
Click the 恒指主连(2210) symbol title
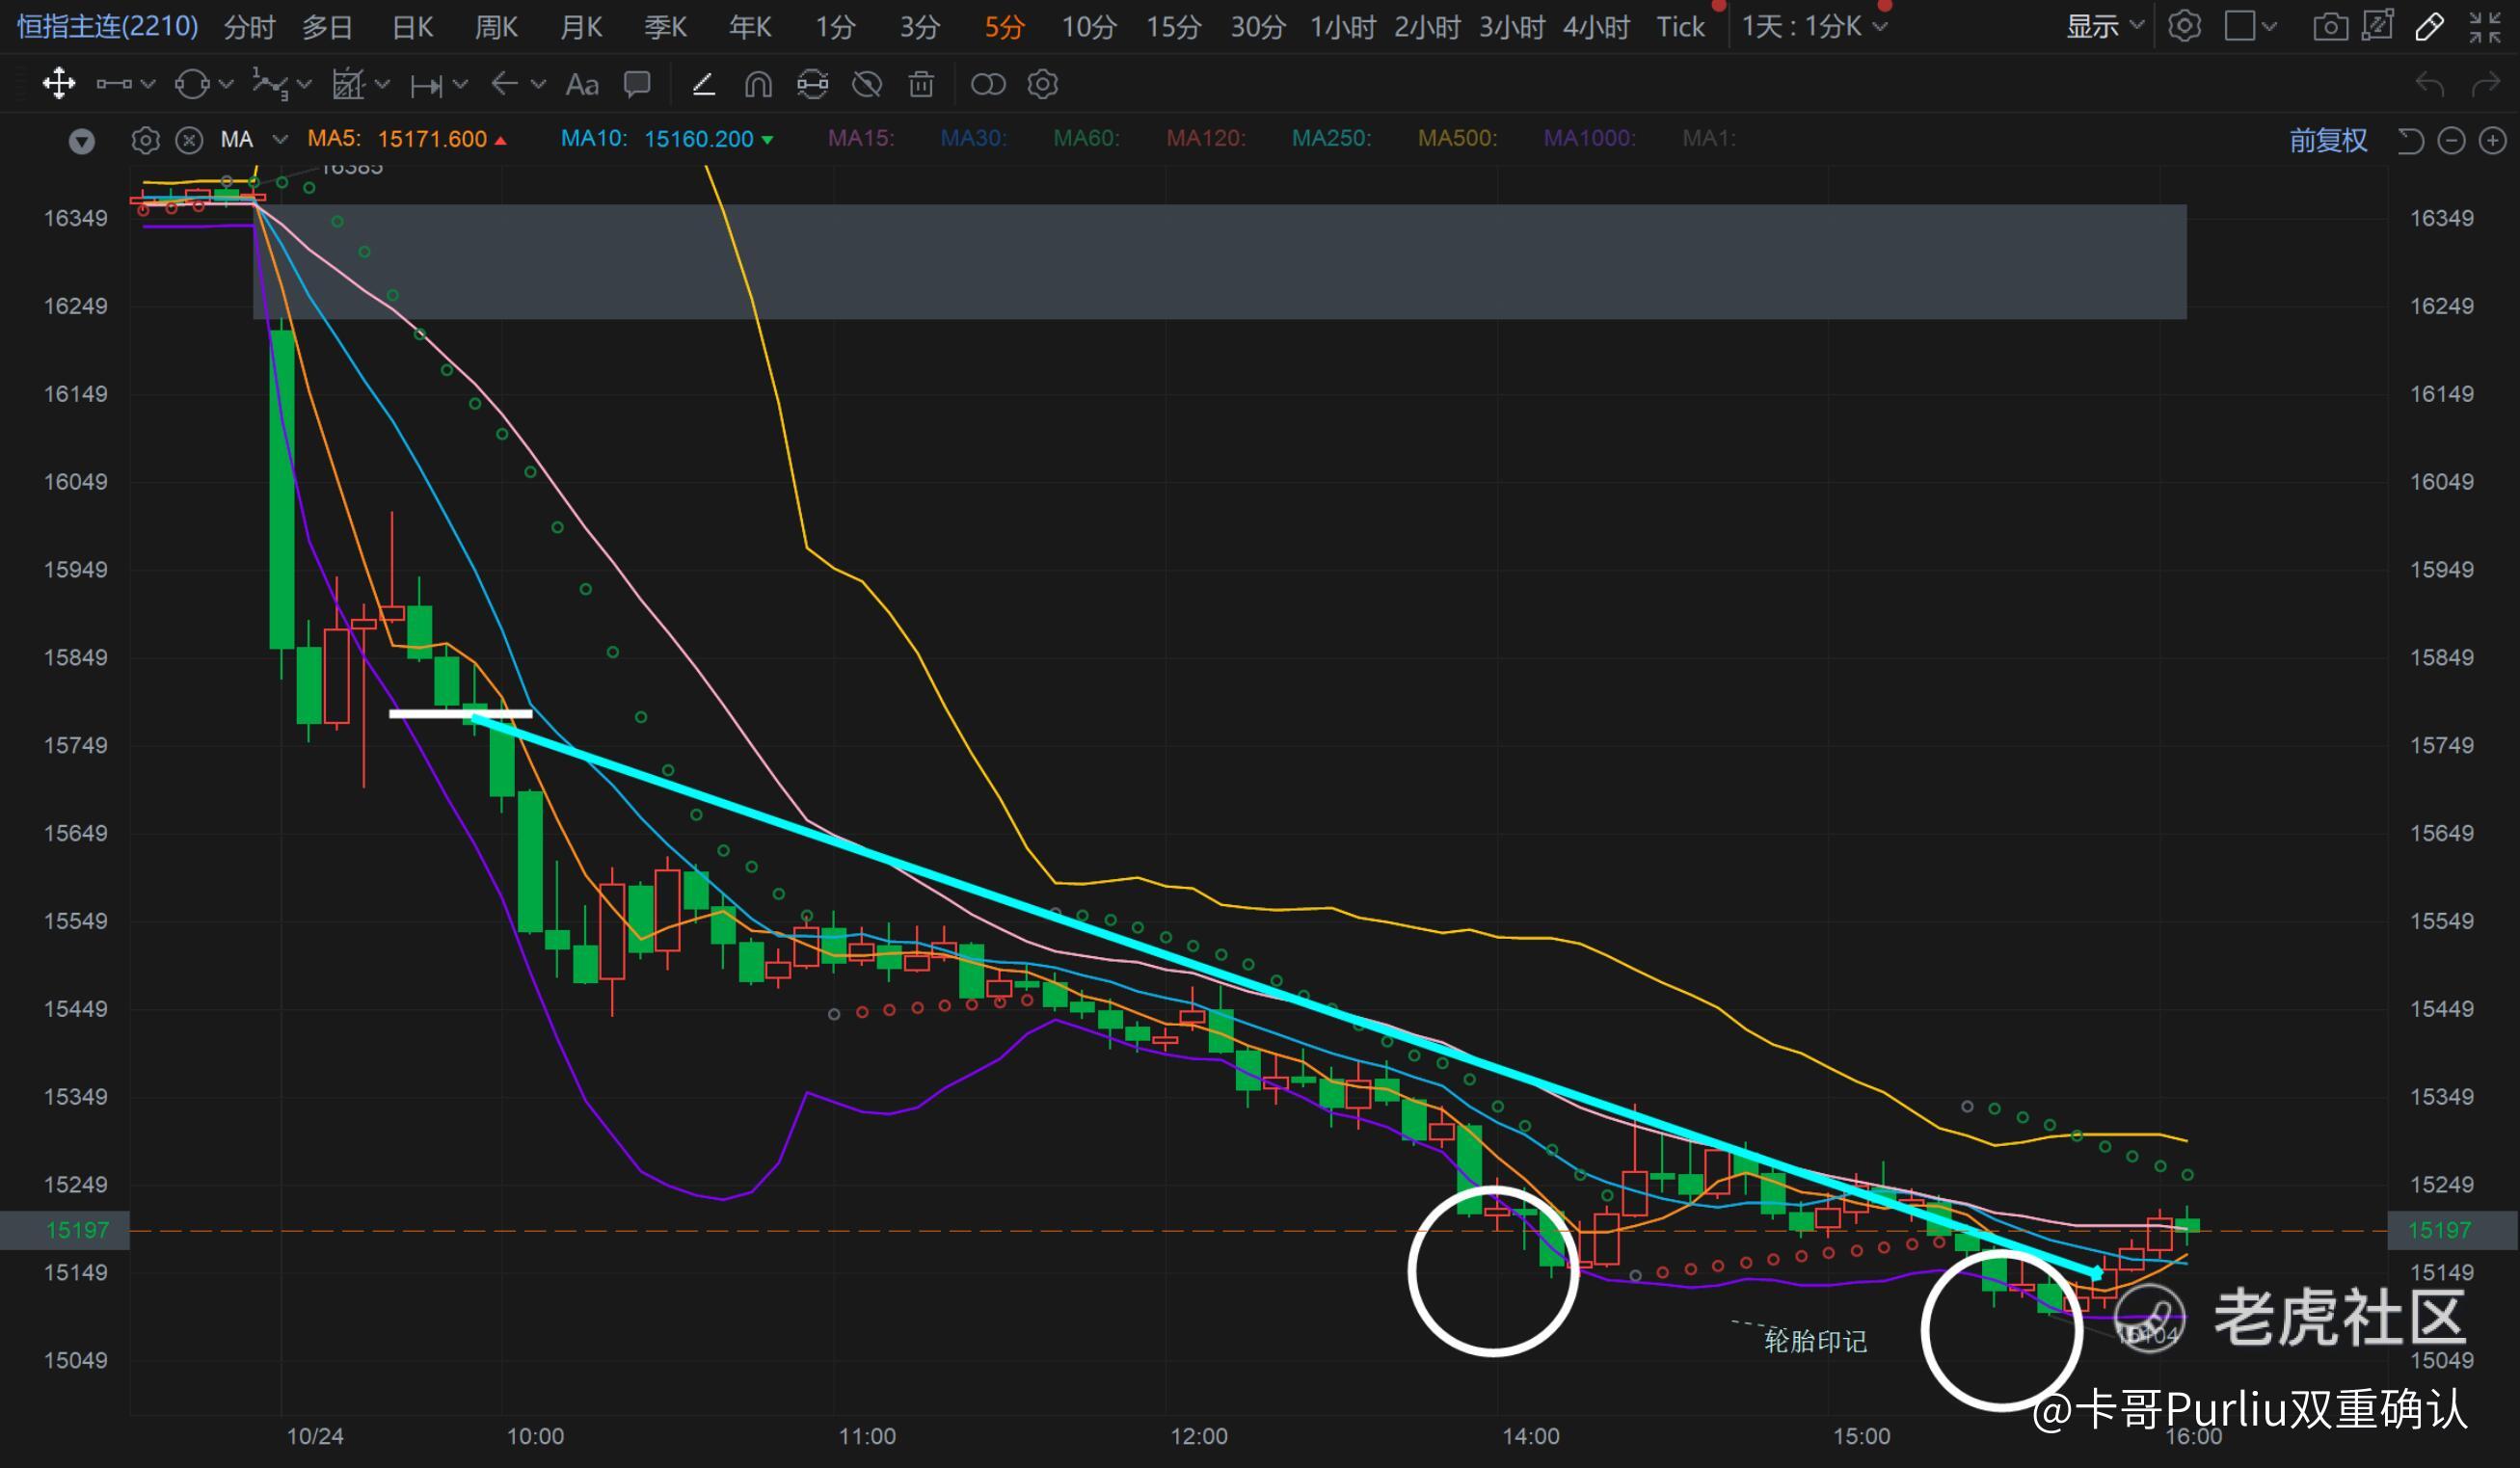coord(108,26)
